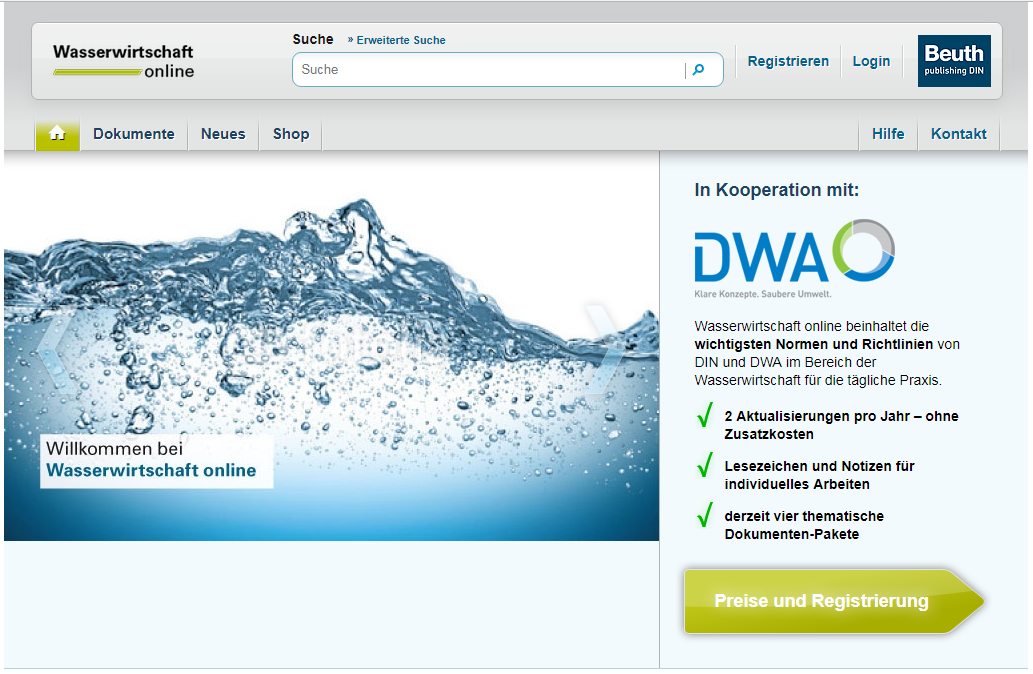This screenshot has width=1033, height=674.
Task: Open the Dokumente menu
Action: tap(134, 134)
